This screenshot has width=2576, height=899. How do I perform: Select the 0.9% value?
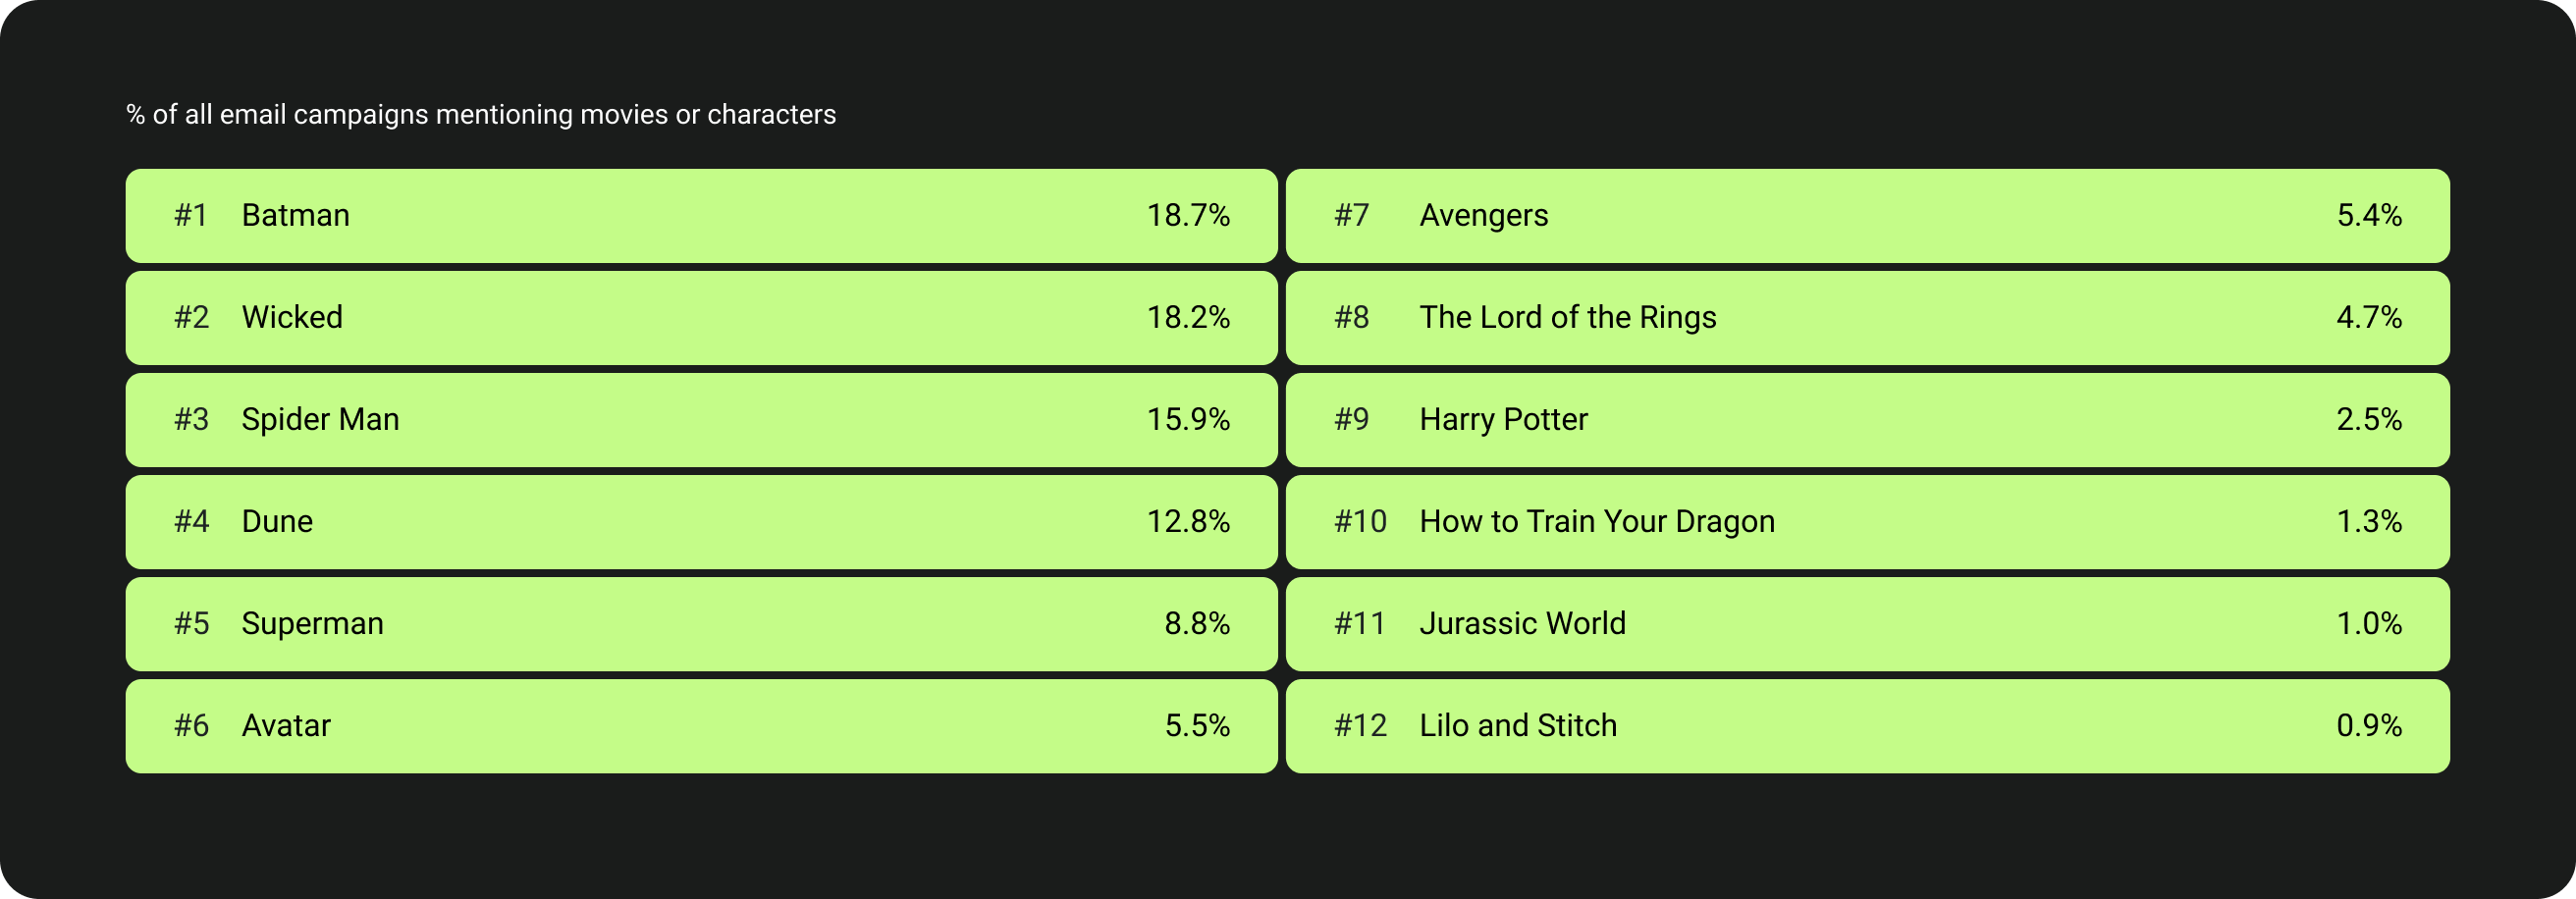tap(2369, 726)
